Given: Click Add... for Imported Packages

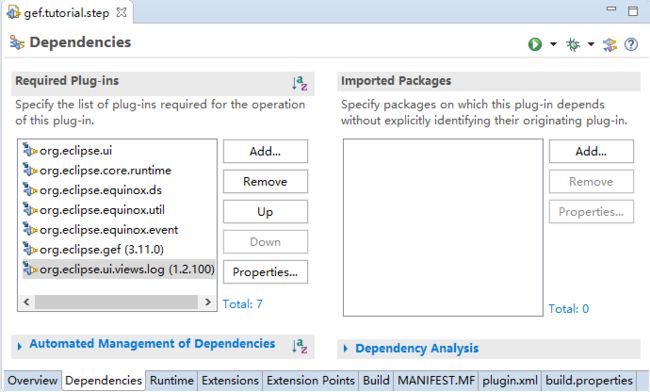Looking at the screenshot, I should pyautogui.click(x=591, y=151).
